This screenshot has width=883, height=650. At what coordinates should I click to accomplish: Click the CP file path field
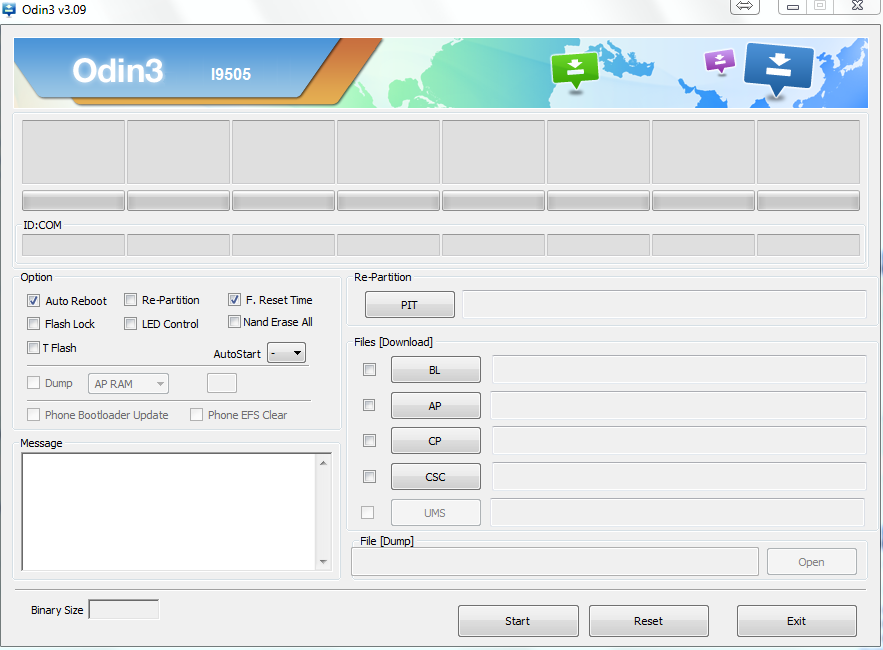tap(679, 440)
